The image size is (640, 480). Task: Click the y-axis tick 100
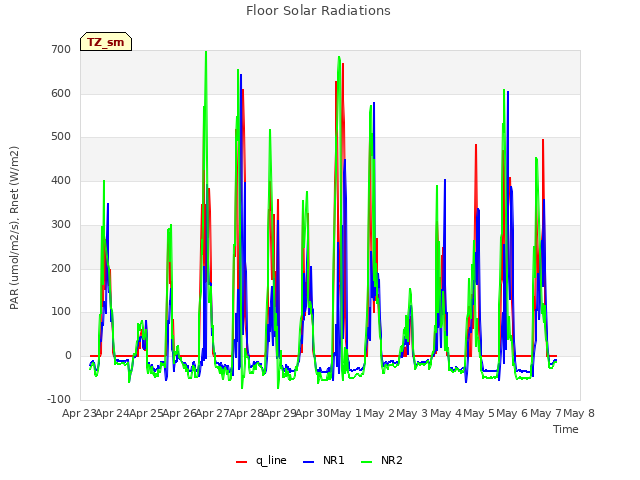61,311
